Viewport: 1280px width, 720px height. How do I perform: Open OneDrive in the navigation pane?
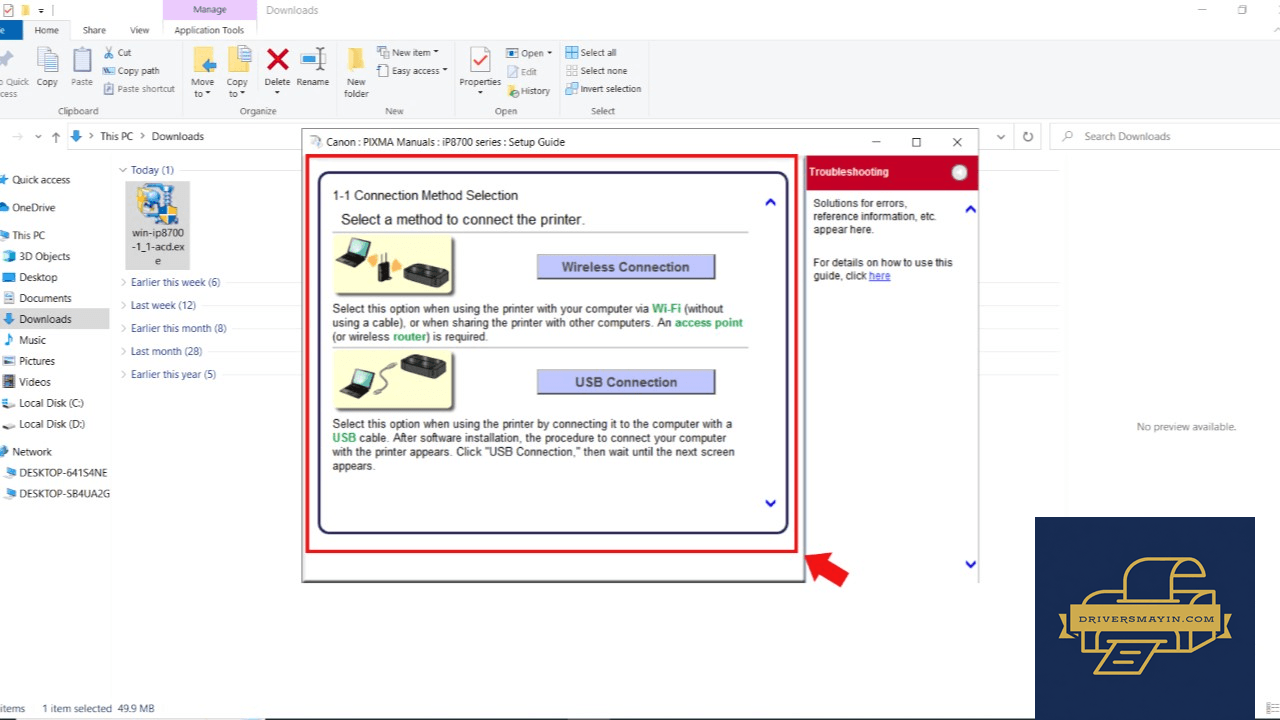pos(34,208)
